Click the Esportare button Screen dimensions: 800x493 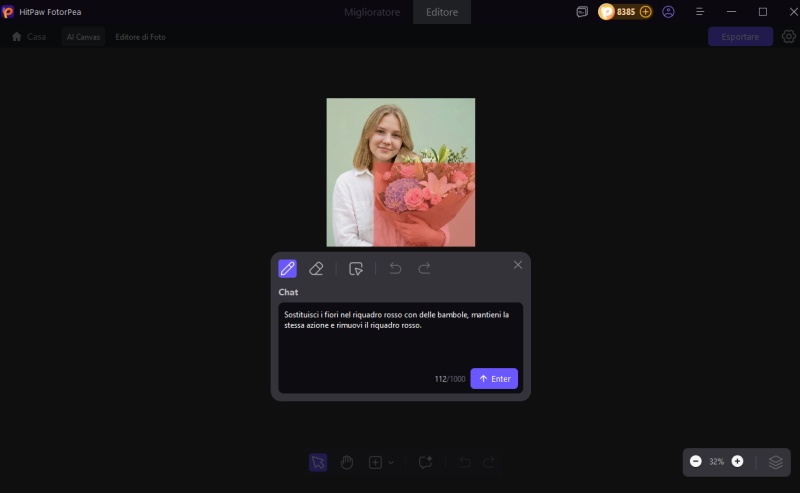tap(740, 37)
